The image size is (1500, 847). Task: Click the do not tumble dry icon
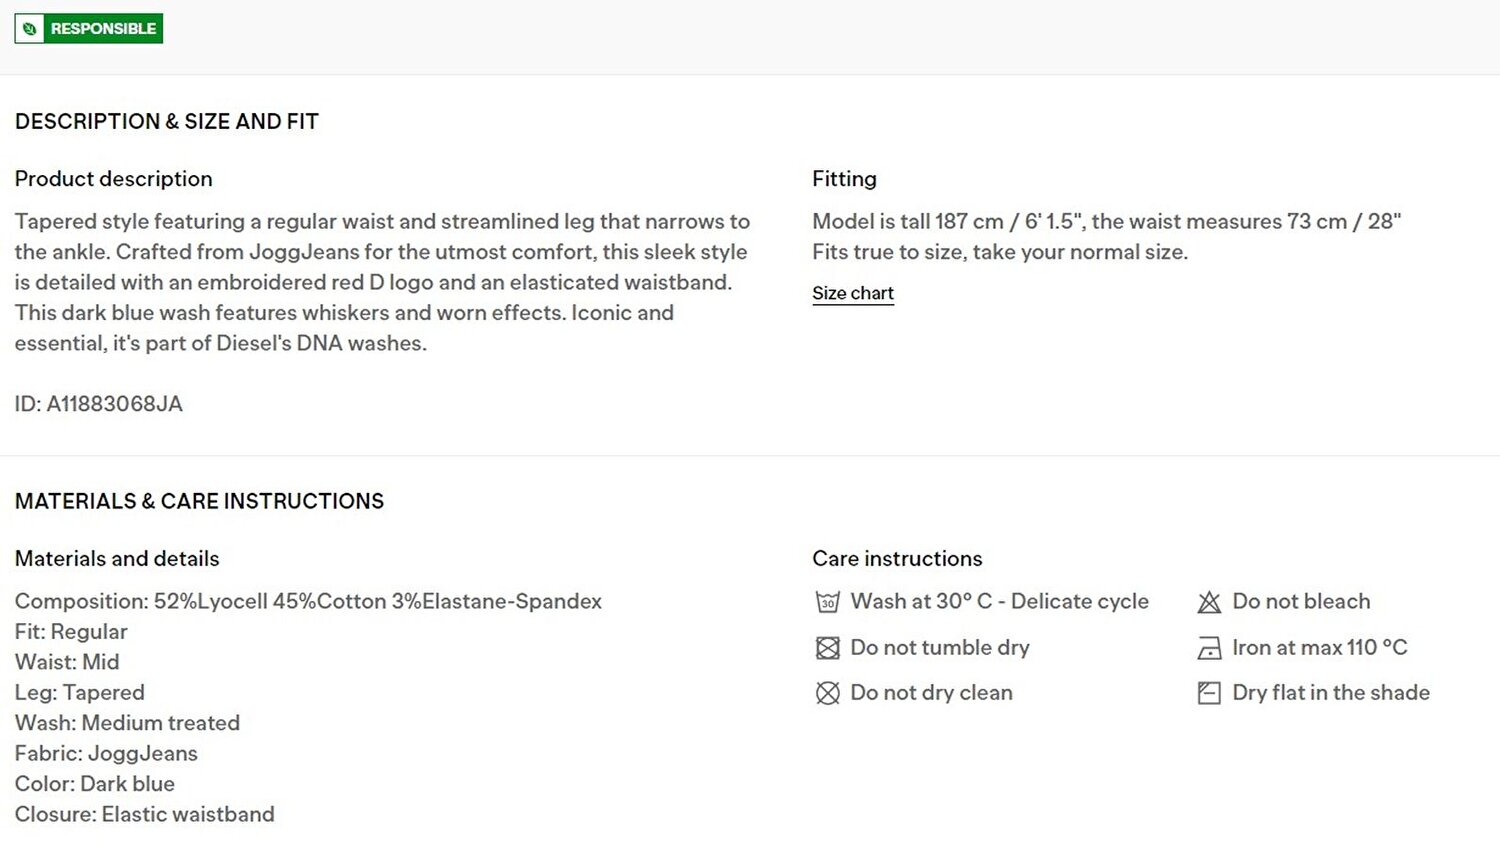[827, 648]
